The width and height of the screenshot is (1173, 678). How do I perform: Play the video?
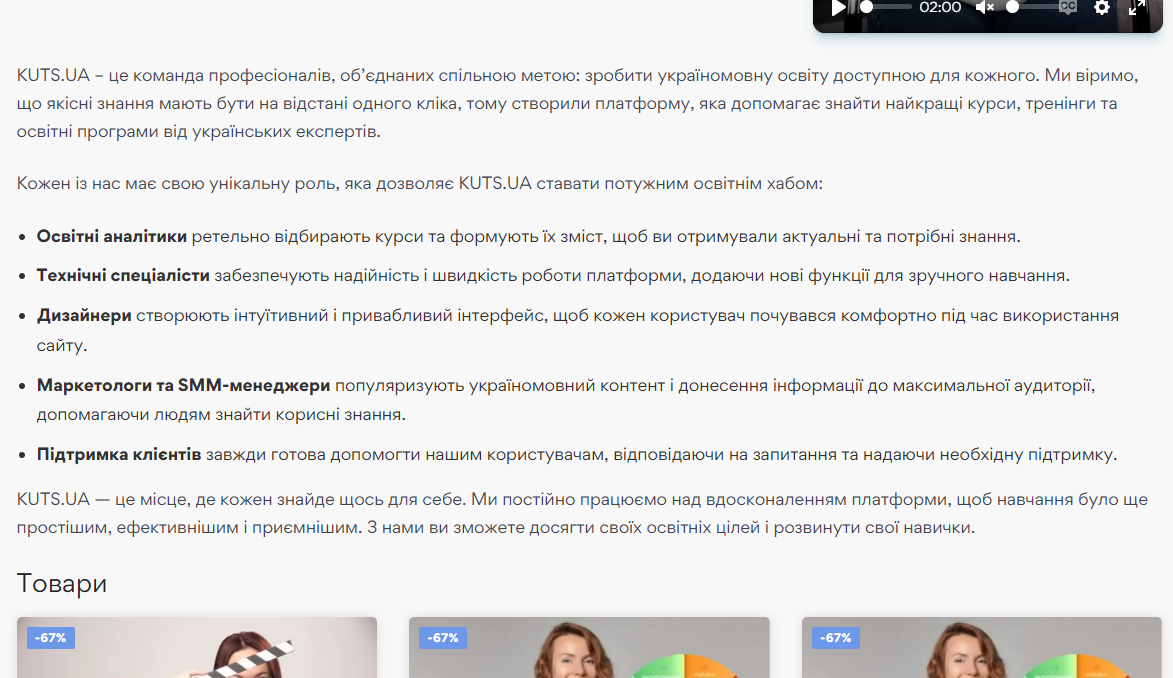838,8
